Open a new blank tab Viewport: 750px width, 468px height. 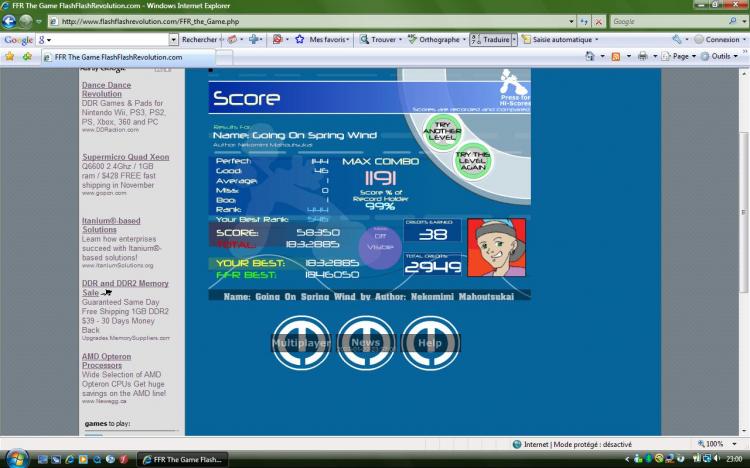pos(224,57)
